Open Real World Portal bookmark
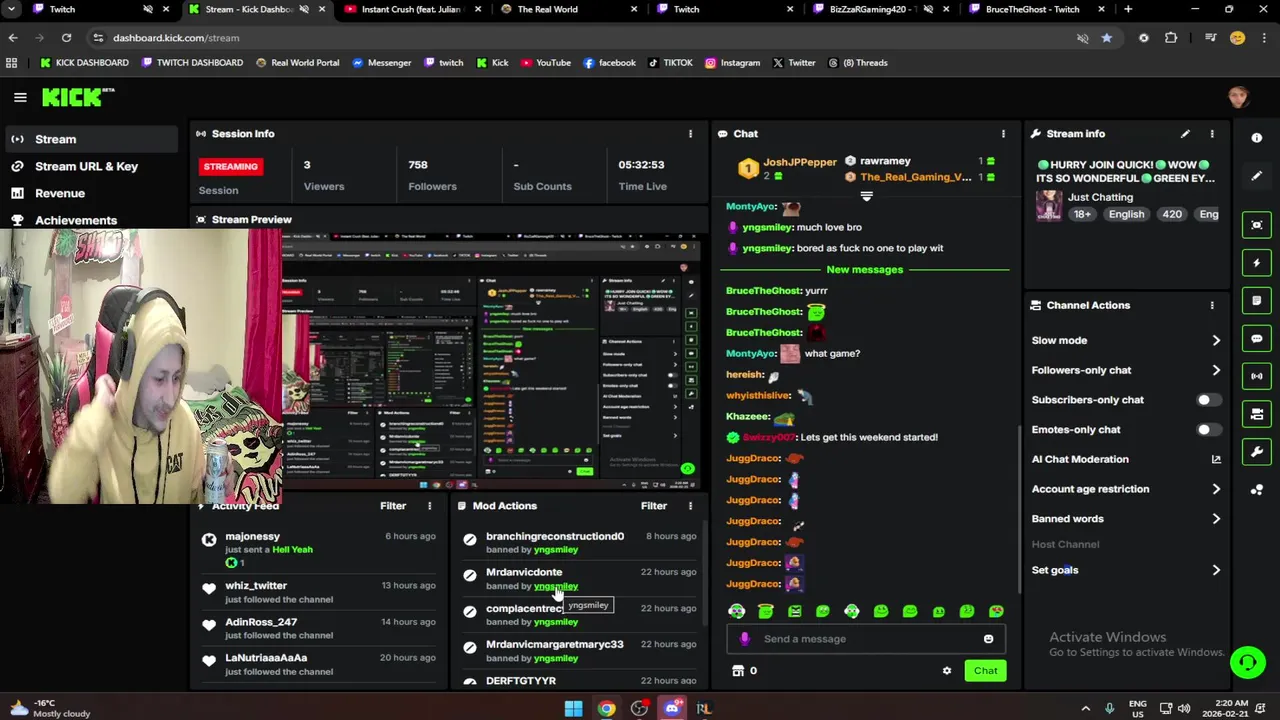Image resolution: width=1280 pixels, height=720 pixels. pyautogui.click(x=297, y=63)
